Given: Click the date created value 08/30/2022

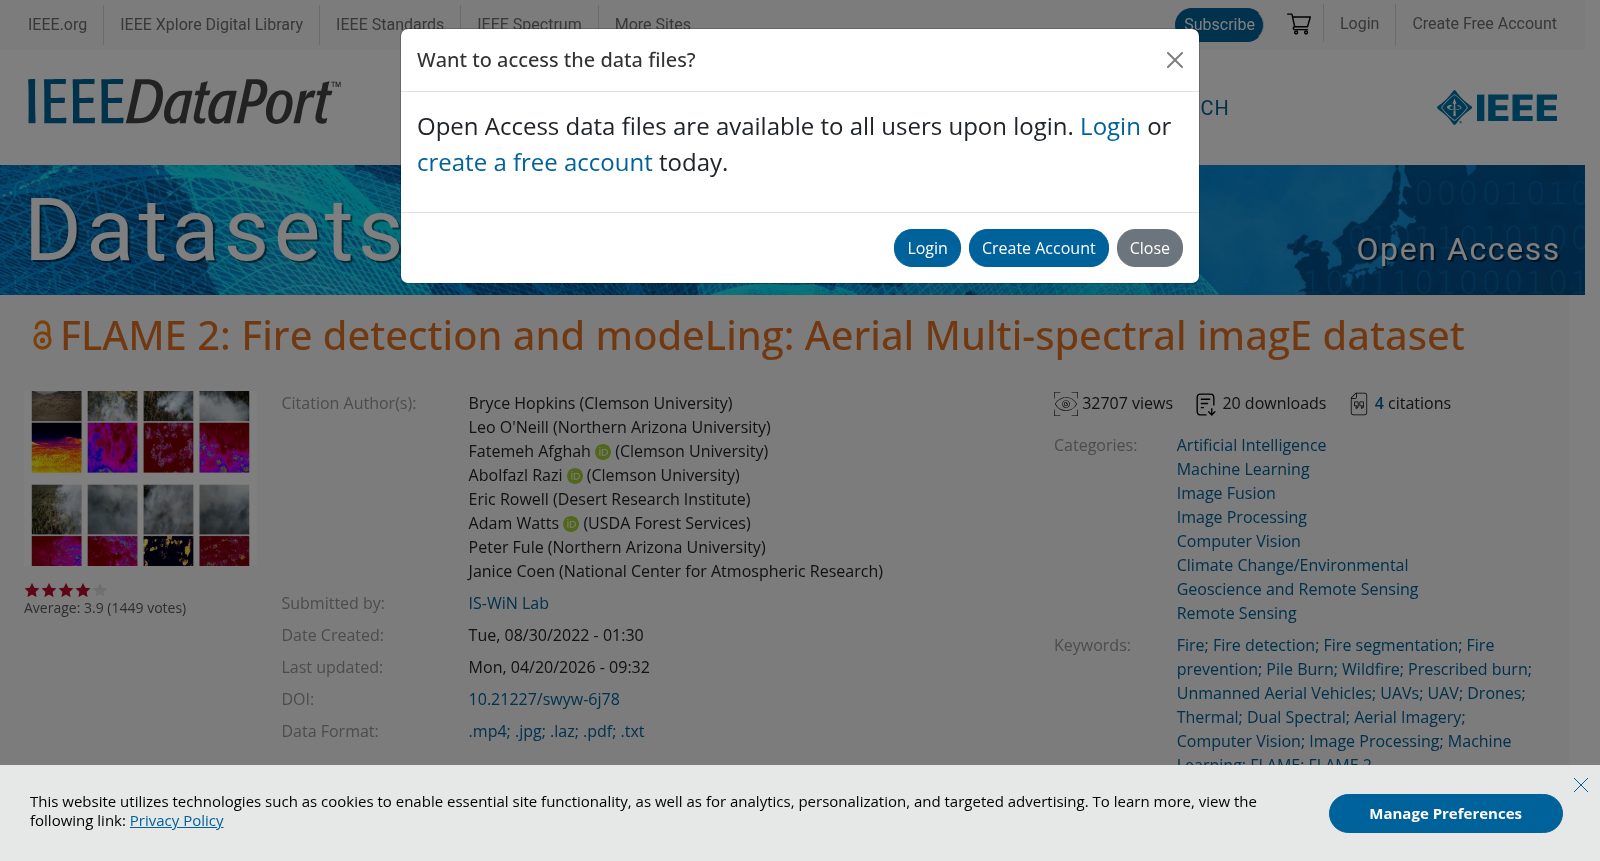Looking at the screenshot, I should (x=556, y=636).
